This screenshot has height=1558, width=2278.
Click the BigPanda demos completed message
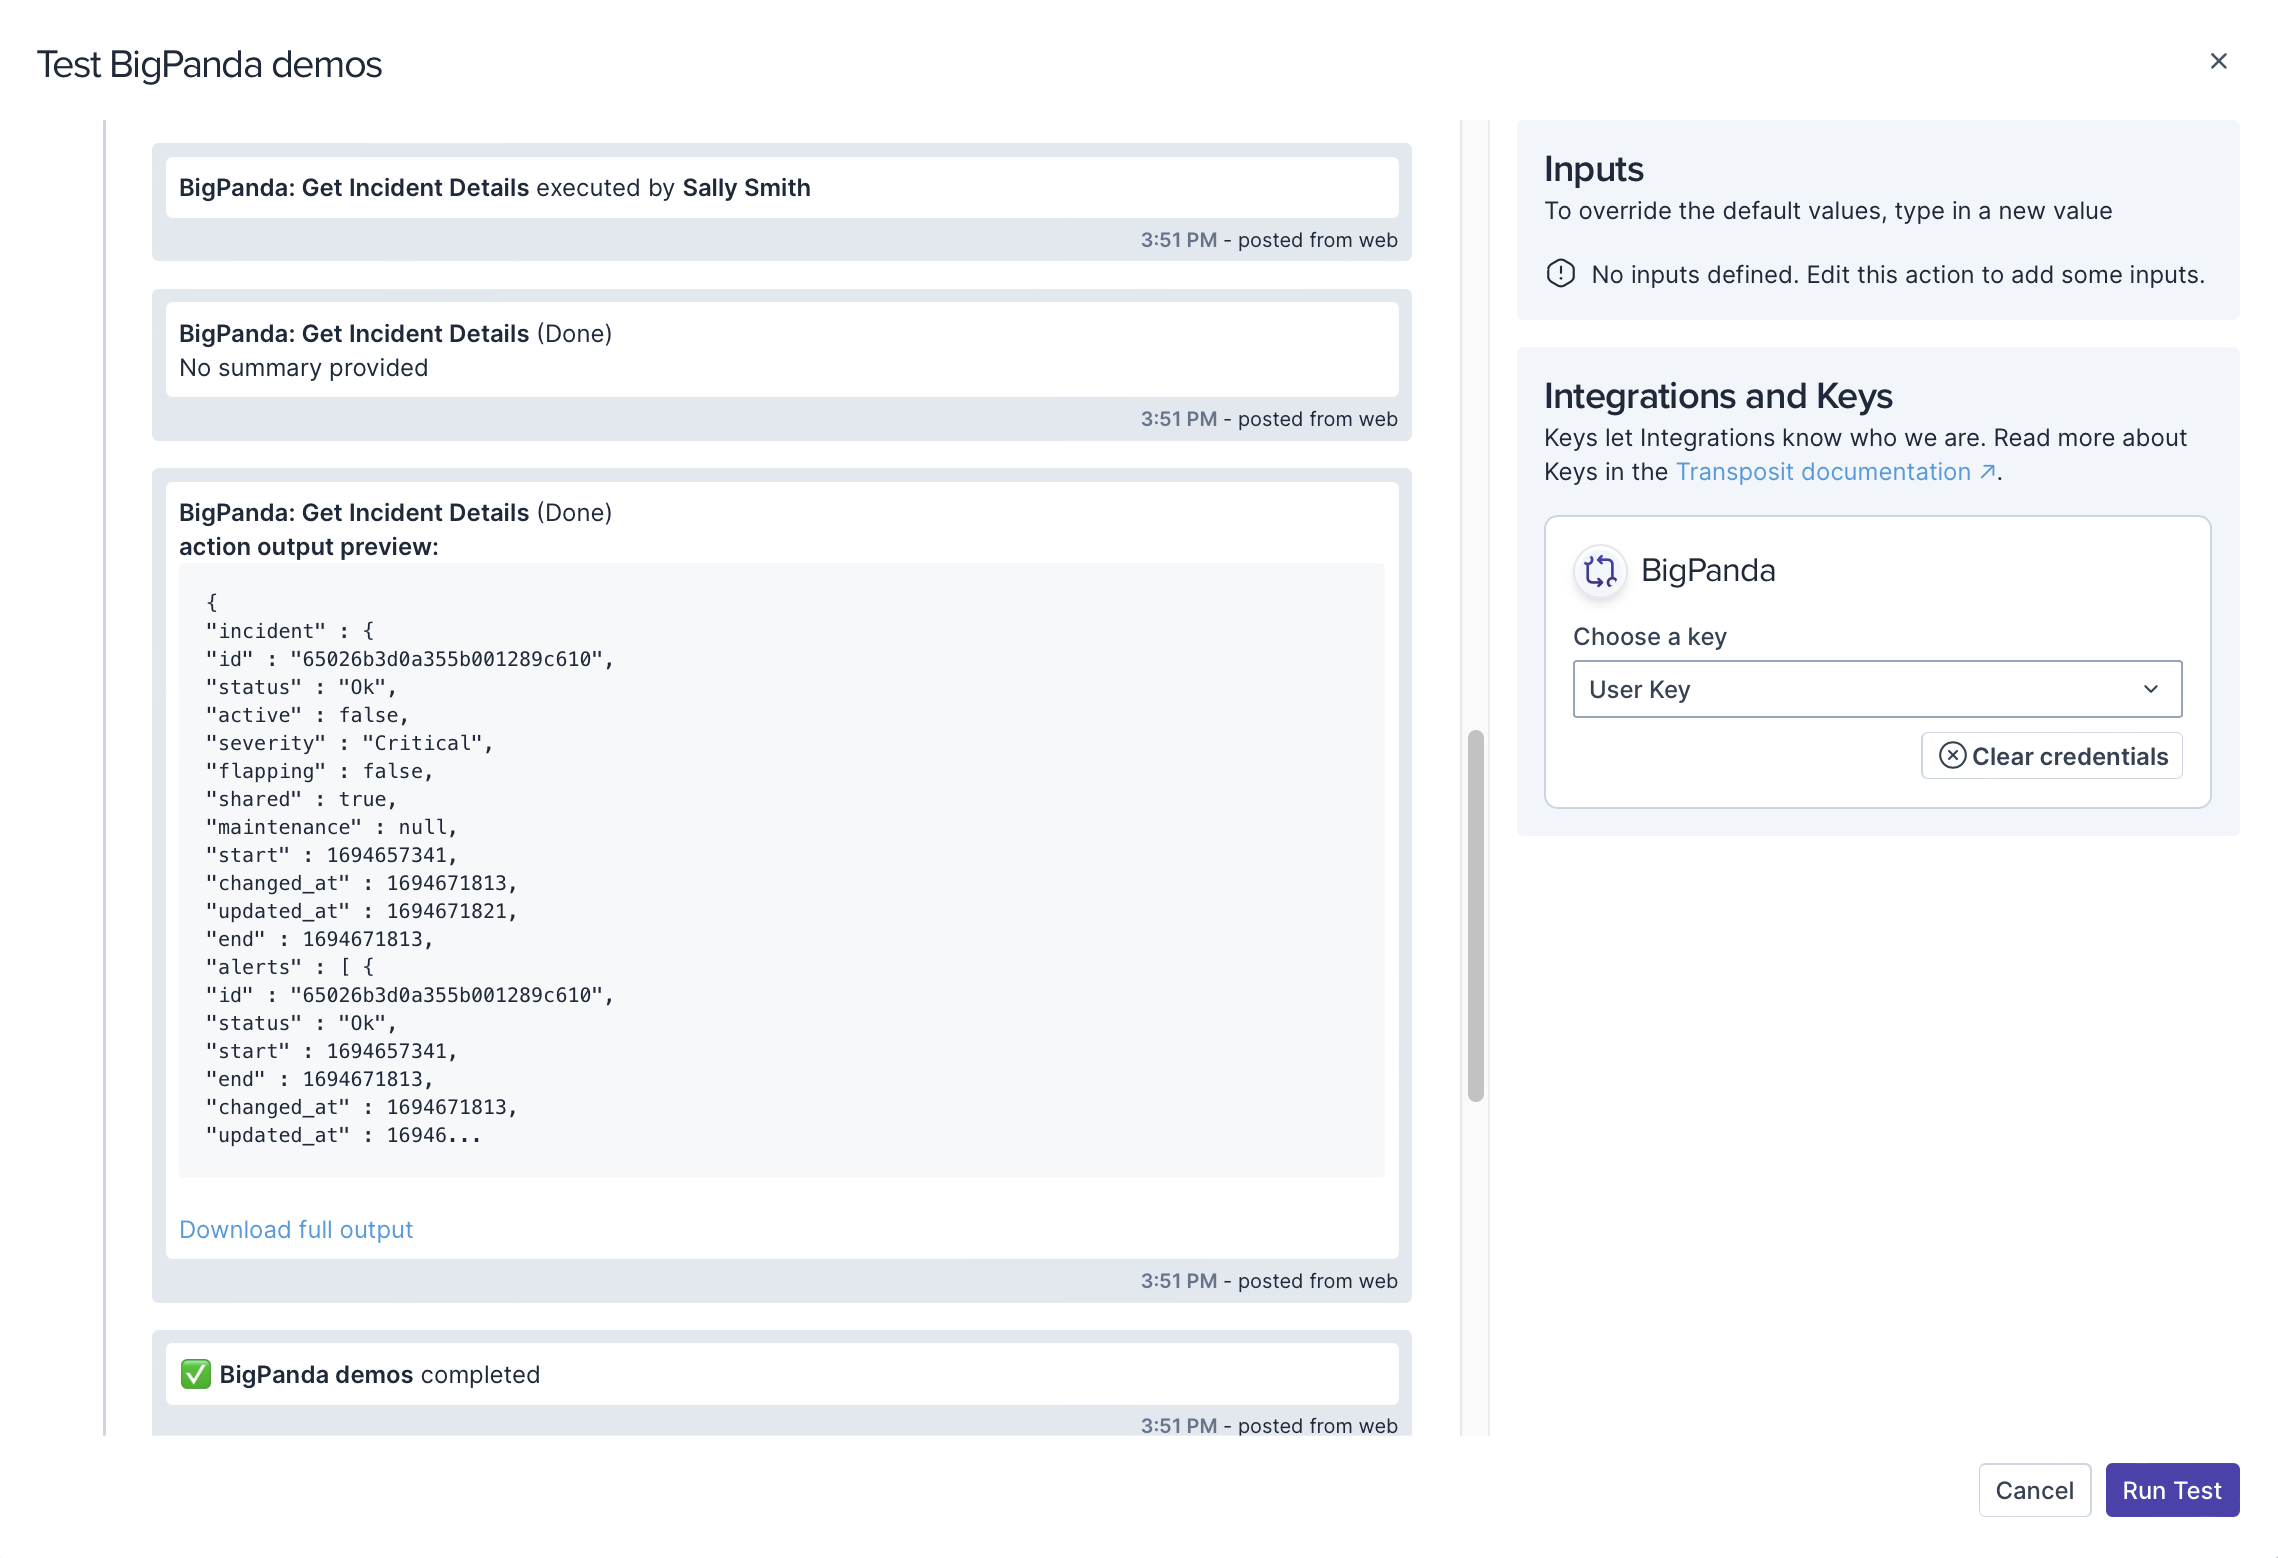pos(780,1374)
